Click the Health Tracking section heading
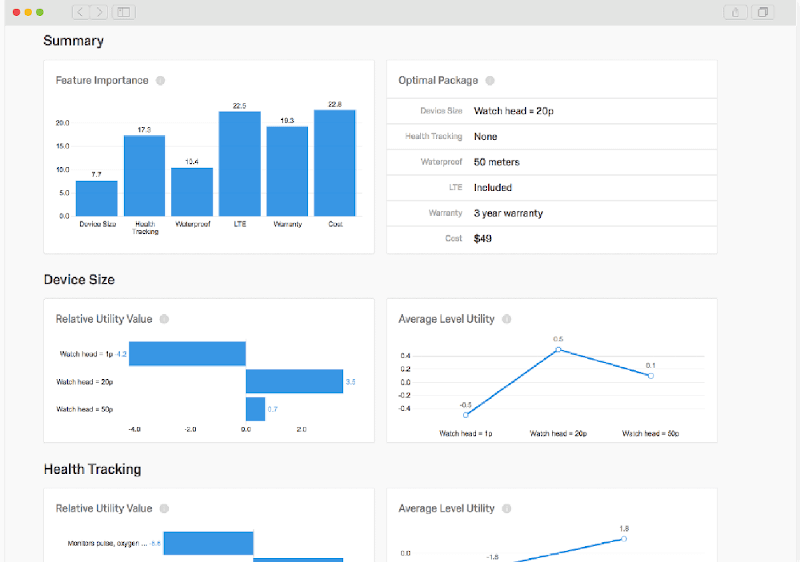The image size is (800, 562). pos(92,469)
